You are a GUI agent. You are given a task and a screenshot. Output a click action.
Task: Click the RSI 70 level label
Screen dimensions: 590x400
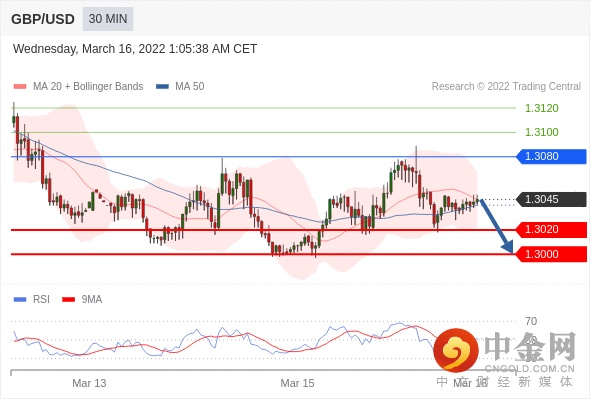pyautogui.click(x=531, y=321)
